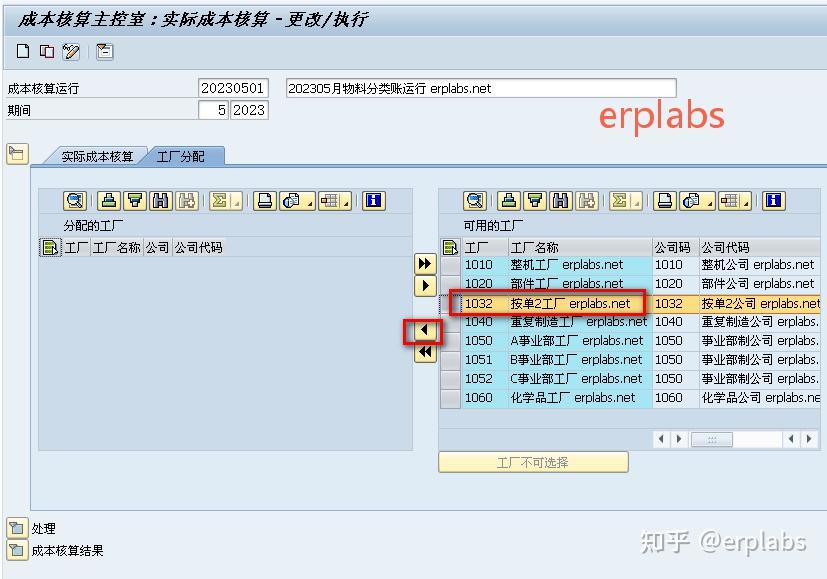Click select-all icon in 可用的工厂 table header

pyautogui.click(x=450, y=247)
